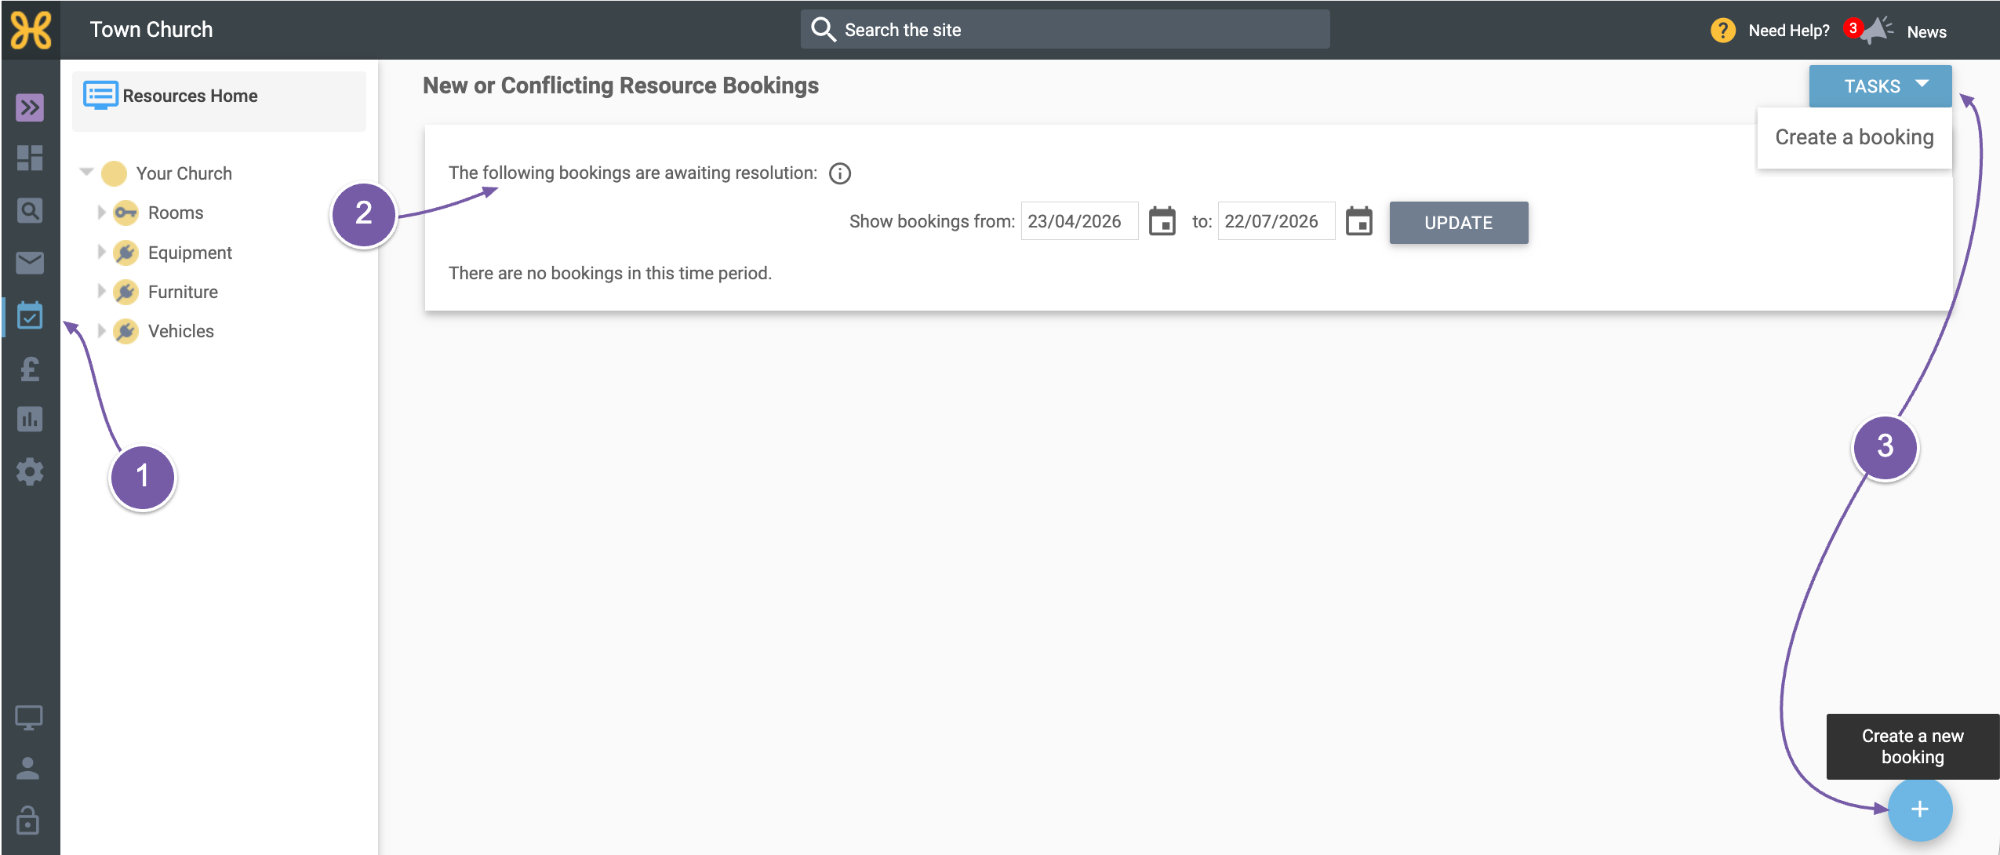Click the Resources Home list icon

(100, 95)
